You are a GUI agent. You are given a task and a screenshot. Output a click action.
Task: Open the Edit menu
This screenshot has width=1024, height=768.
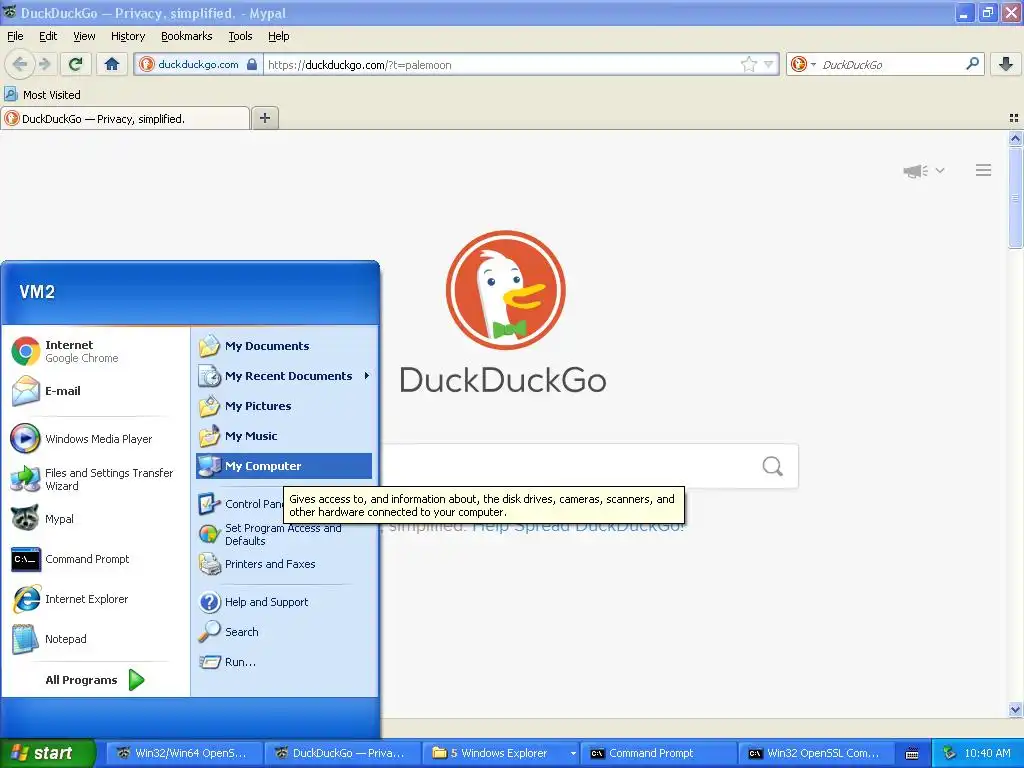point(48,36)
